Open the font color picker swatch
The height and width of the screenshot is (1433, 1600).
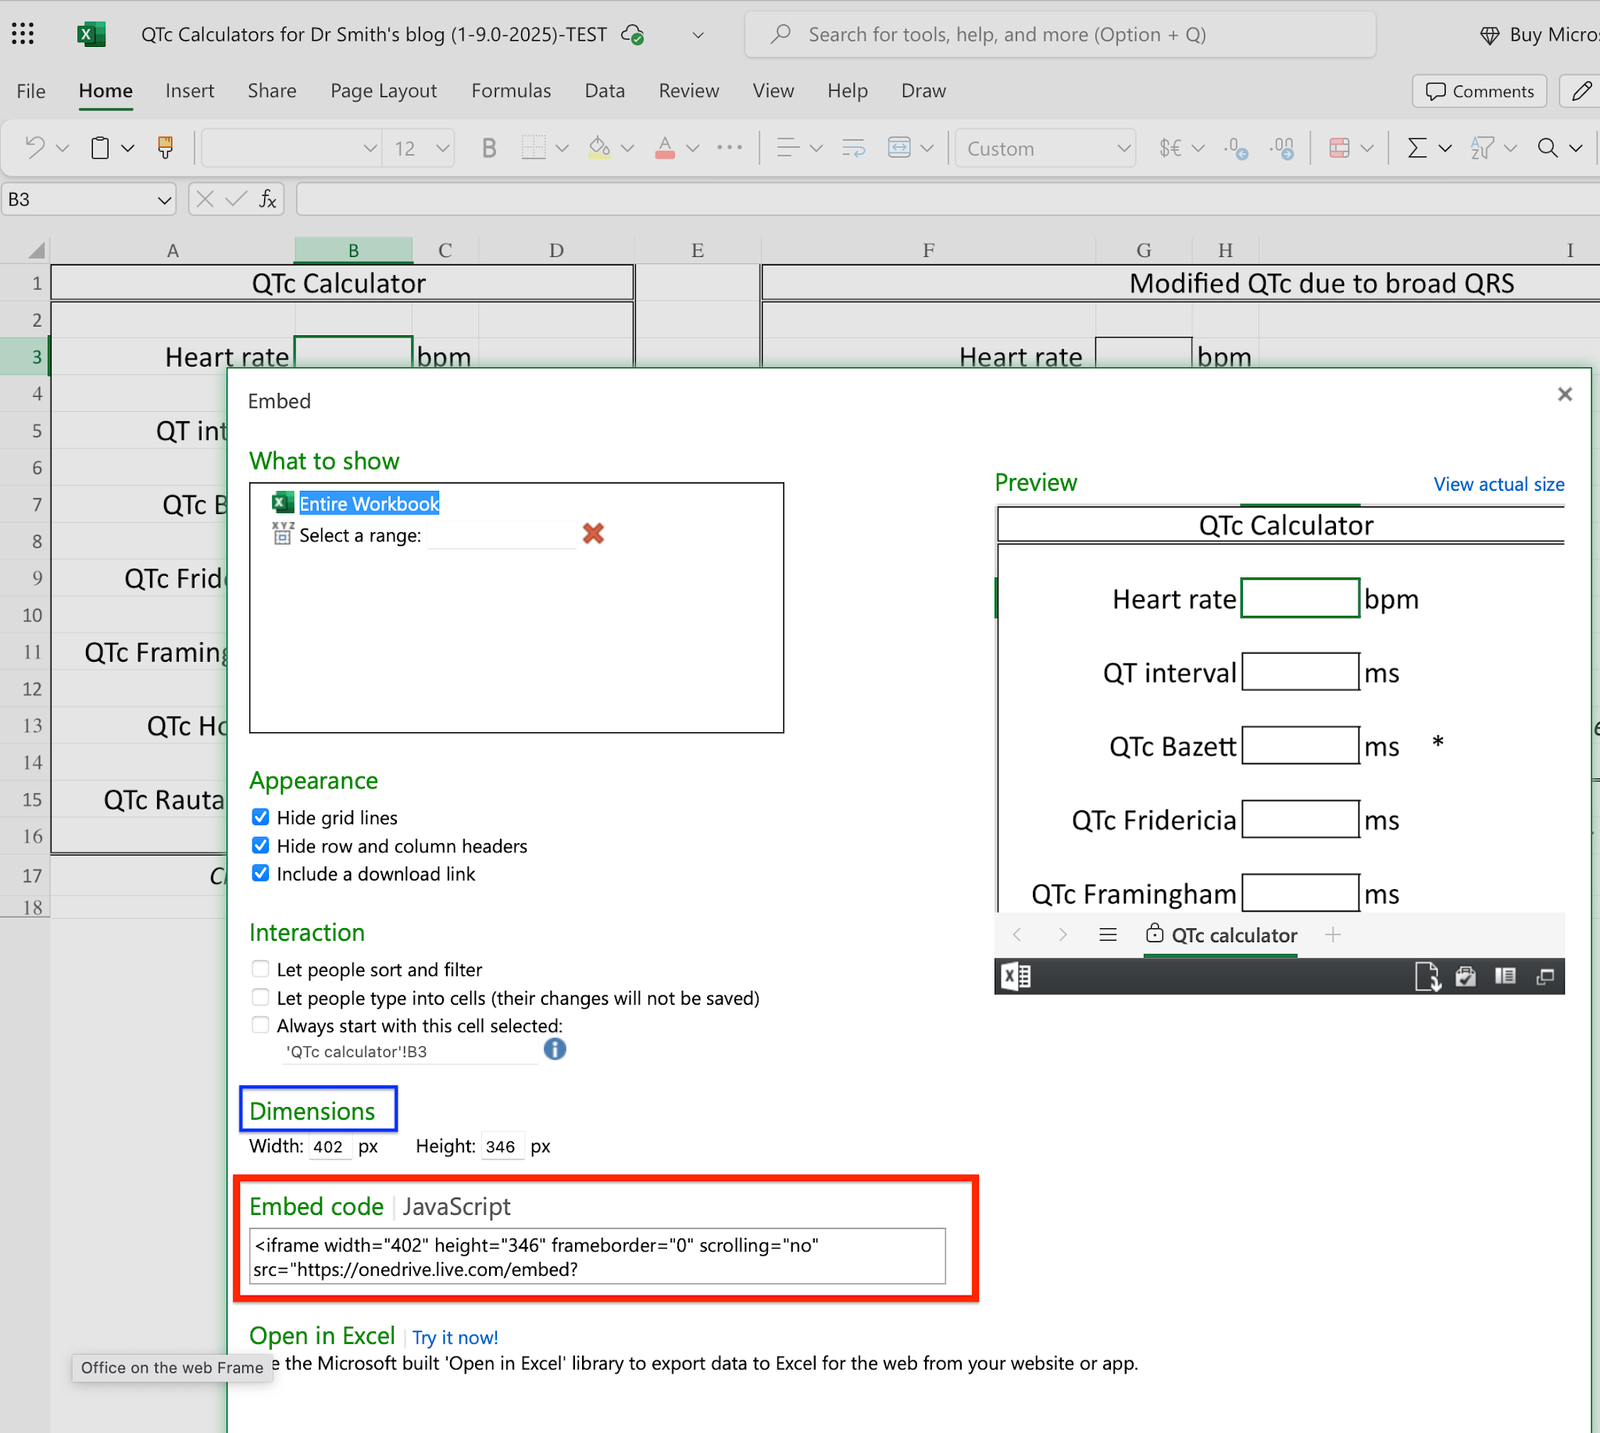coord(665,148)
